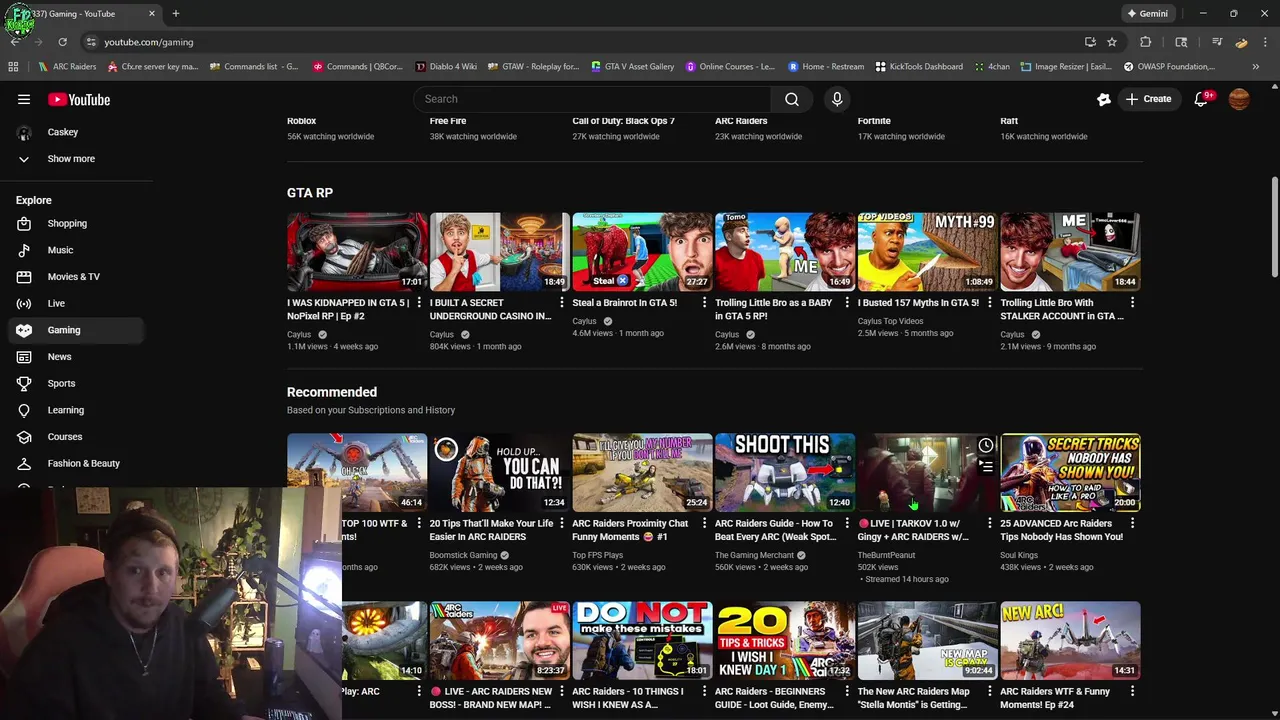Go back with browser back arrow
This screenshot has width=1280, height=720.
(15, 42)
